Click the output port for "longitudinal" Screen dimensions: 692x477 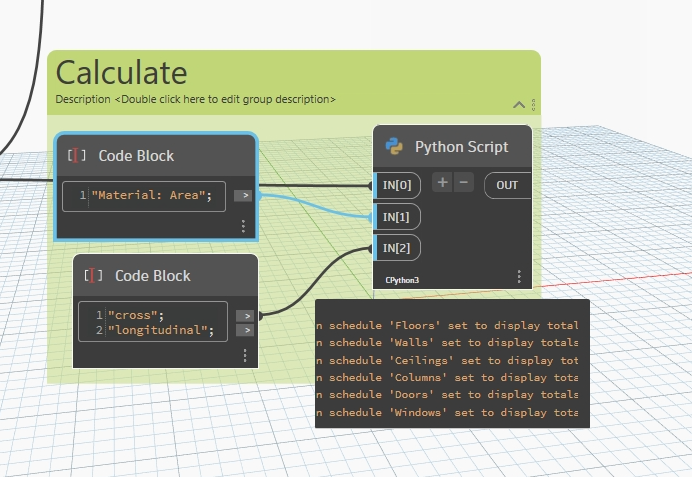tap(245, 330)
